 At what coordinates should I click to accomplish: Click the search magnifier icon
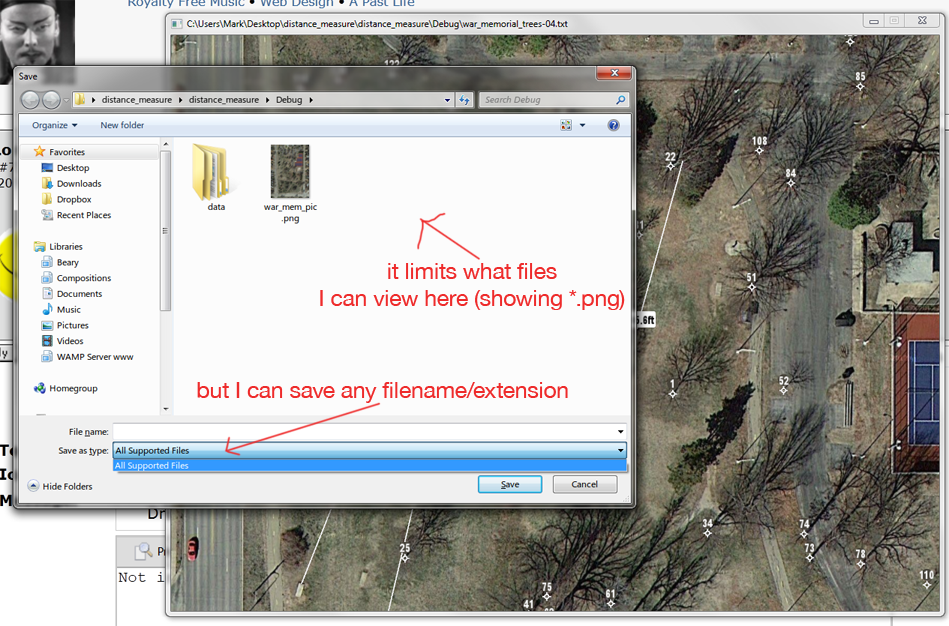pos(620,100)
